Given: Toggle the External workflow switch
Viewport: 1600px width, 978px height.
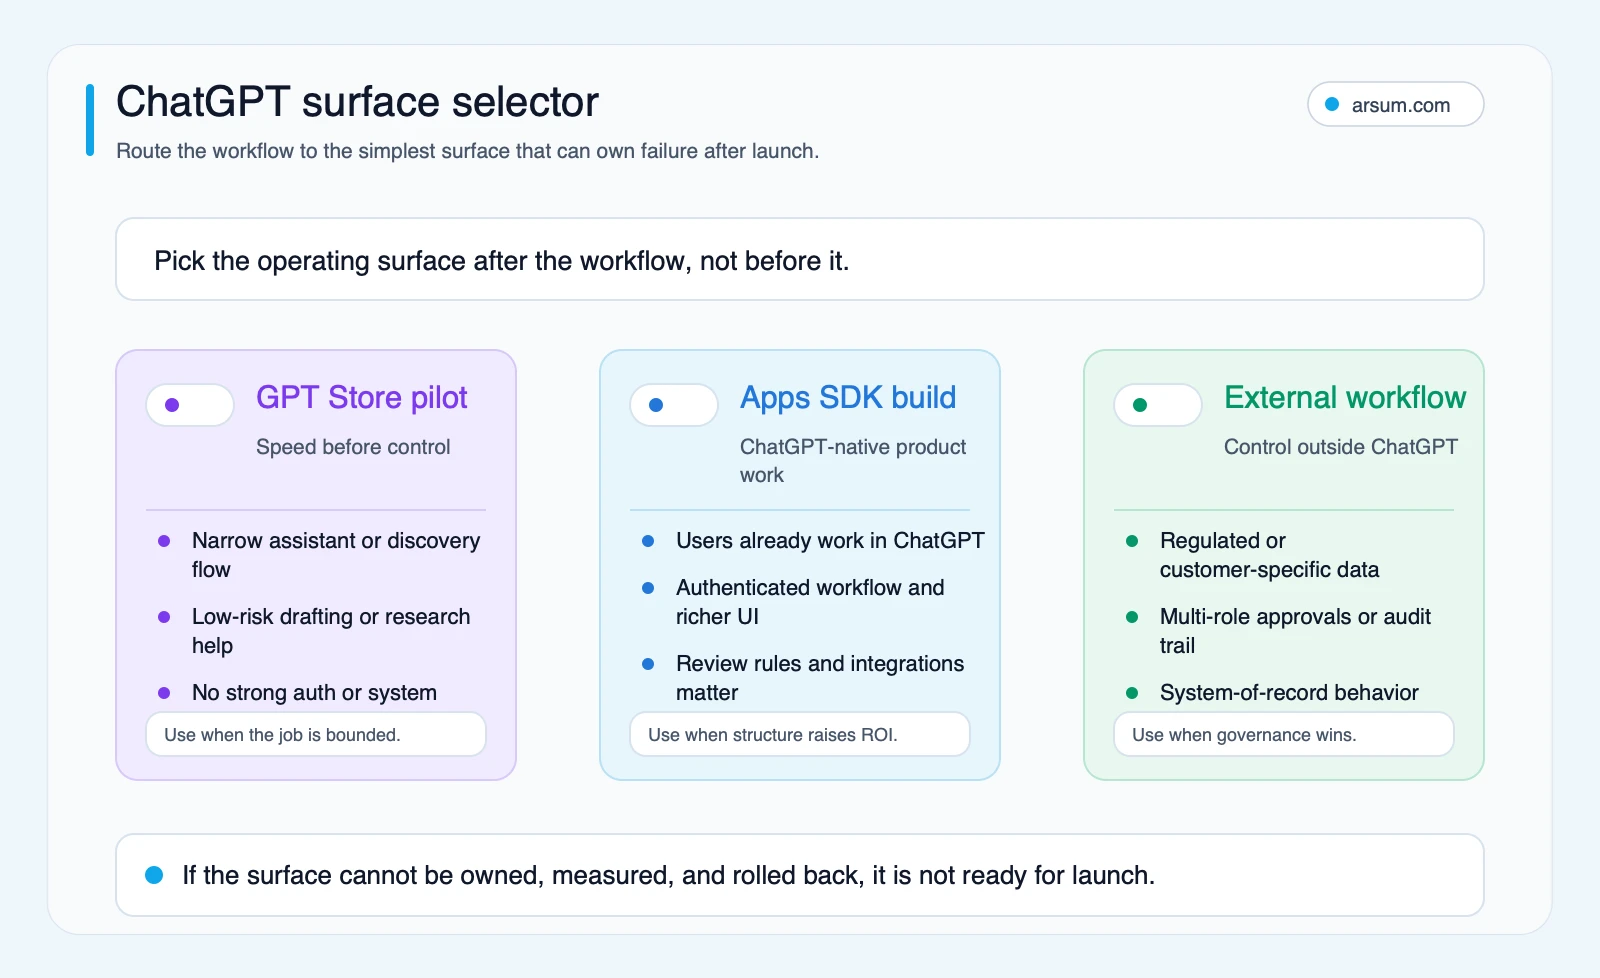Looking at the screenshot, I should 1158,405.
